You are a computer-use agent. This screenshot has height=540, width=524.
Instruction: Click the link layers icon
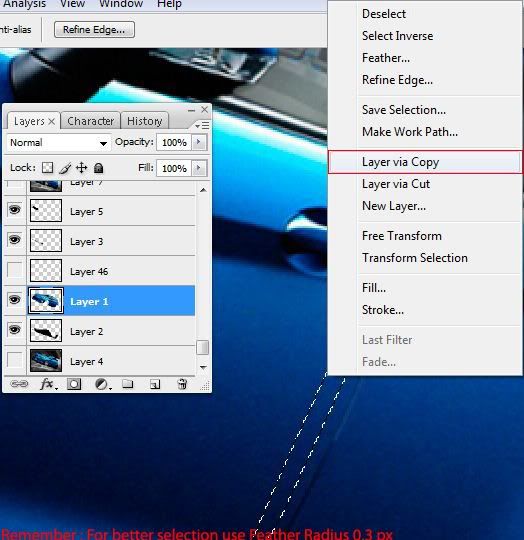click(x=19, y=384)
